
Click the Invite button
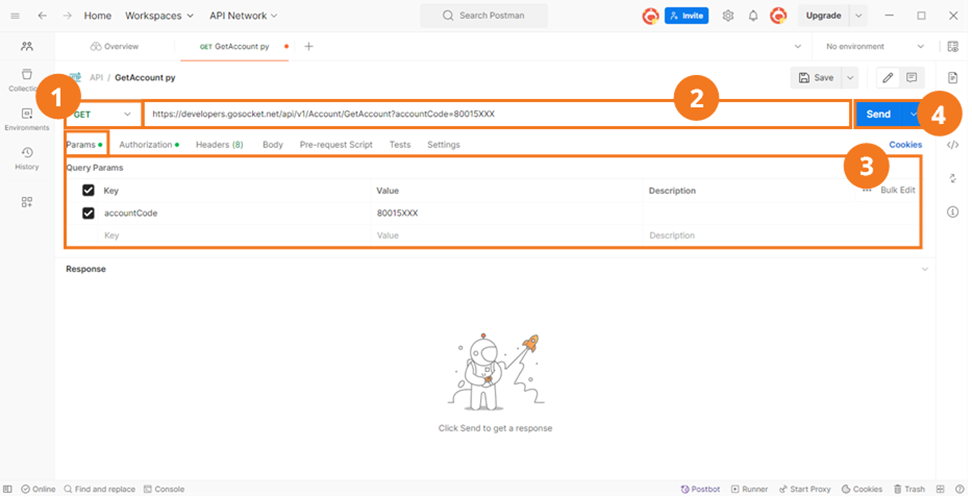tap(686, 15)
